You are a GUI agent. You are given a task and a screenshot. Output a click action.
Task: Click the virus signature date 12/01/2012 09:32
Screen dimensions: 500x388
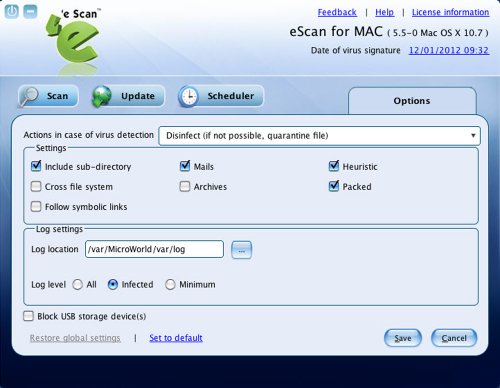coord(449,50)
